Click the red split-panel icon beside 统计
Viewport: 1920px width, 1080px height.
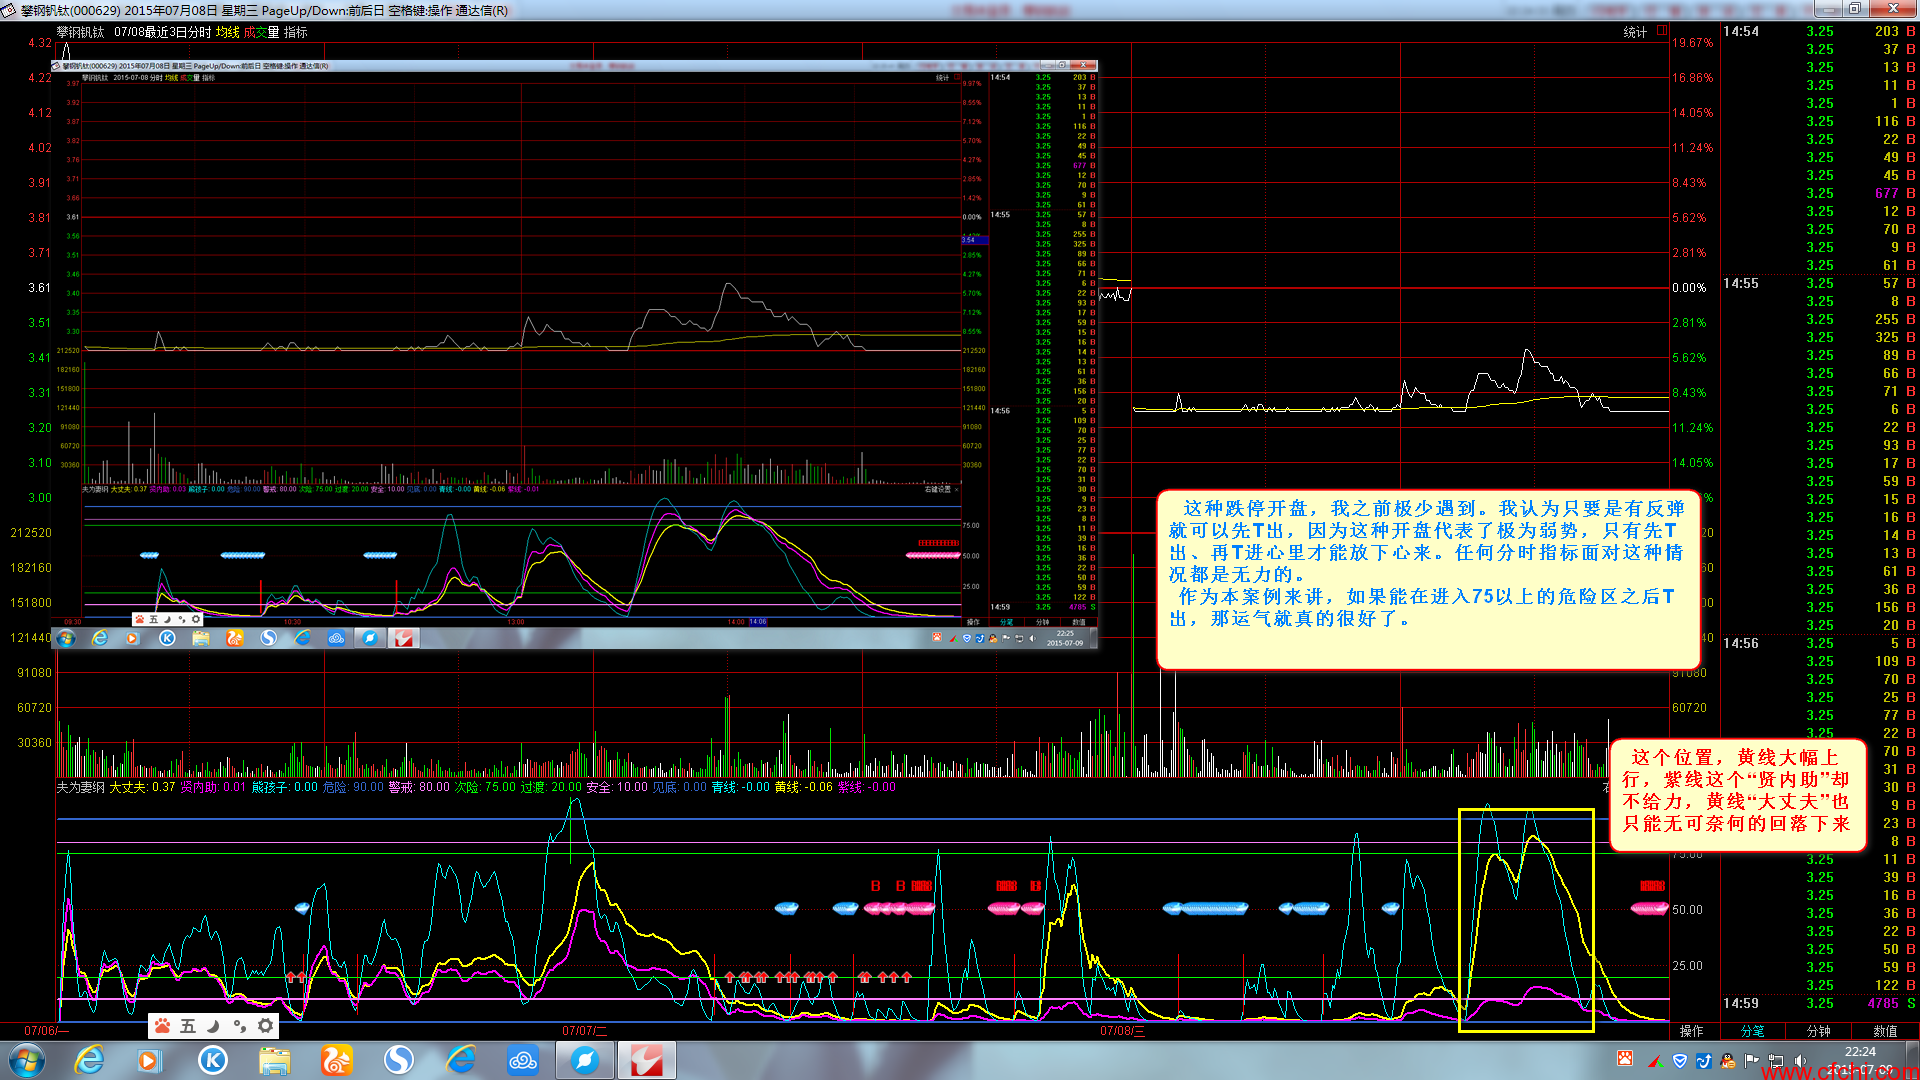pyautogui.click(x=1662, y=31)
